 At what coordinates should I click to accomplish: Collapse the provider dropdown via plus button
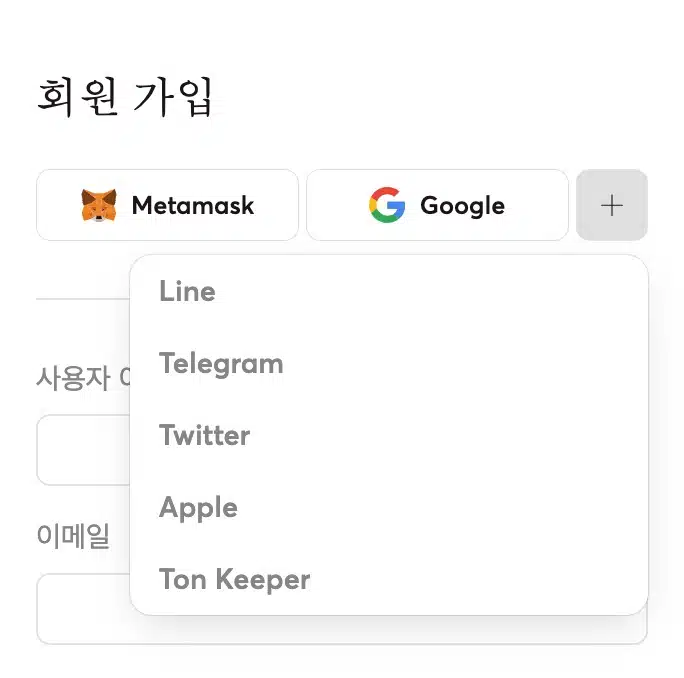pyautogui.click(x=612, y=205)
